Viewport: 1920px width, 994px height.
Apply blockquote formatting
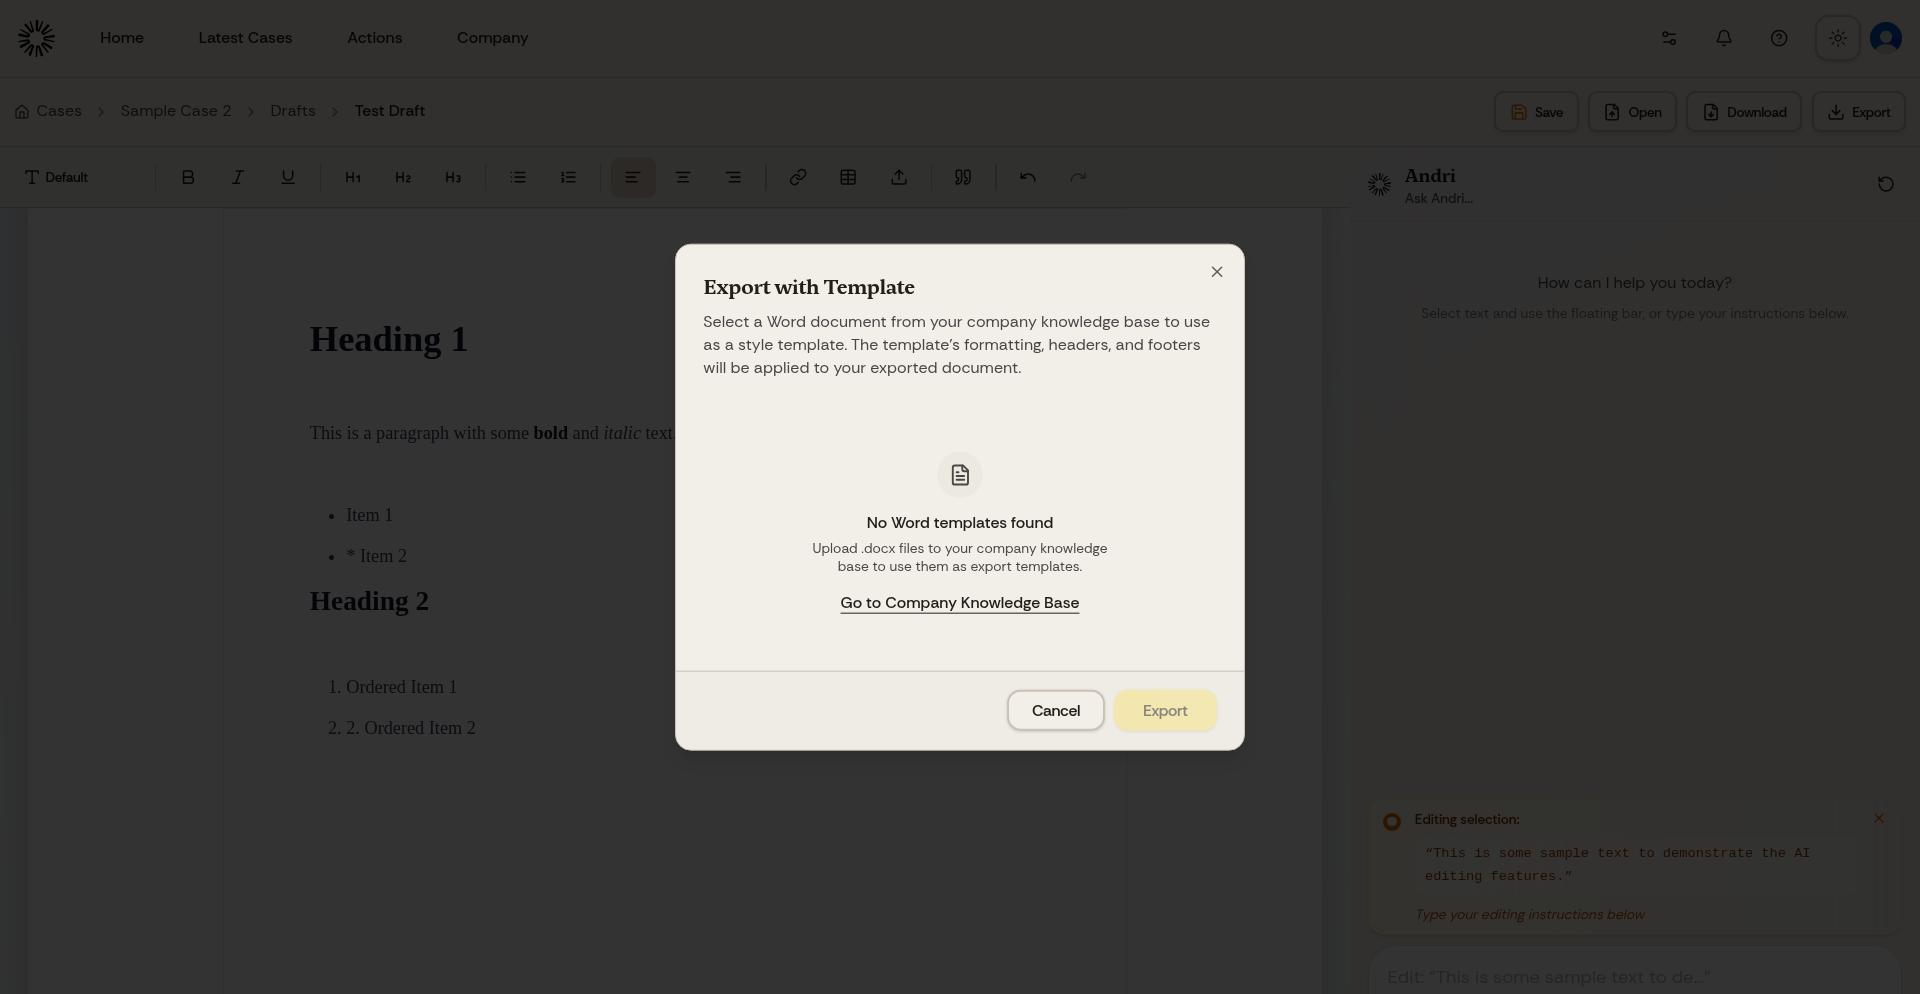962,177
